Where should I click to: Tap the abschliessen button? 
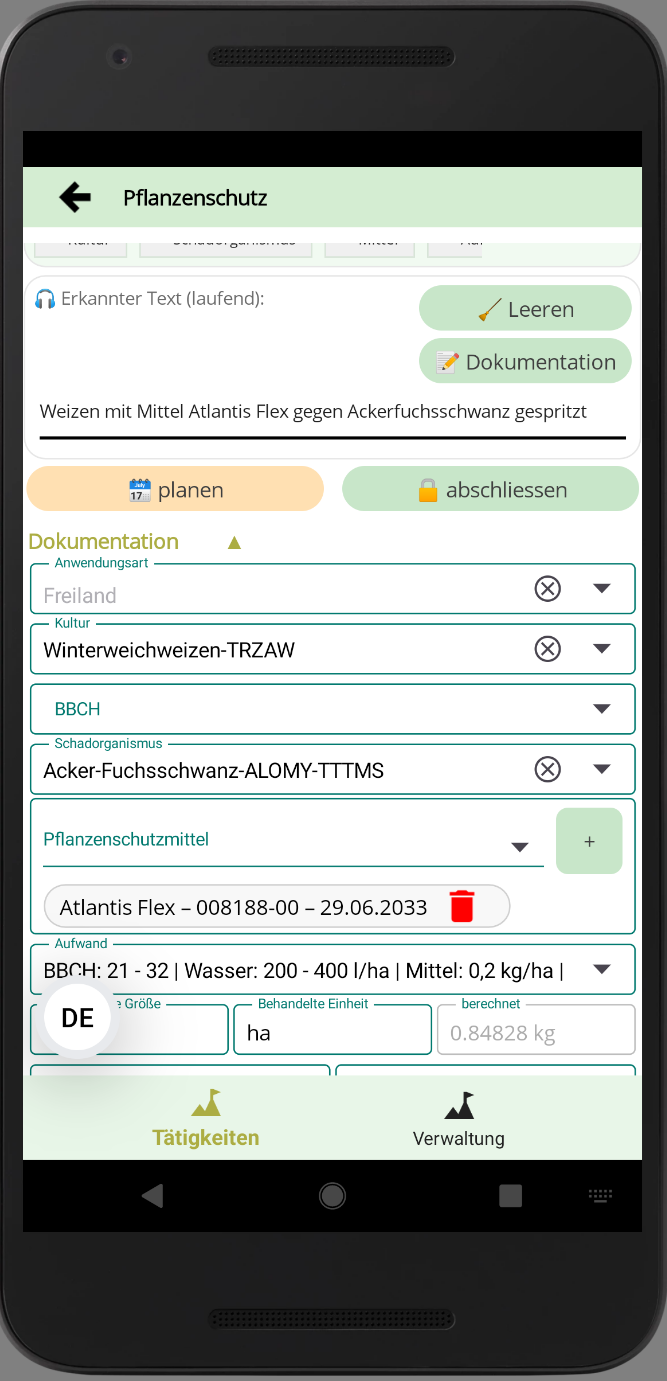tap(490, 490)
